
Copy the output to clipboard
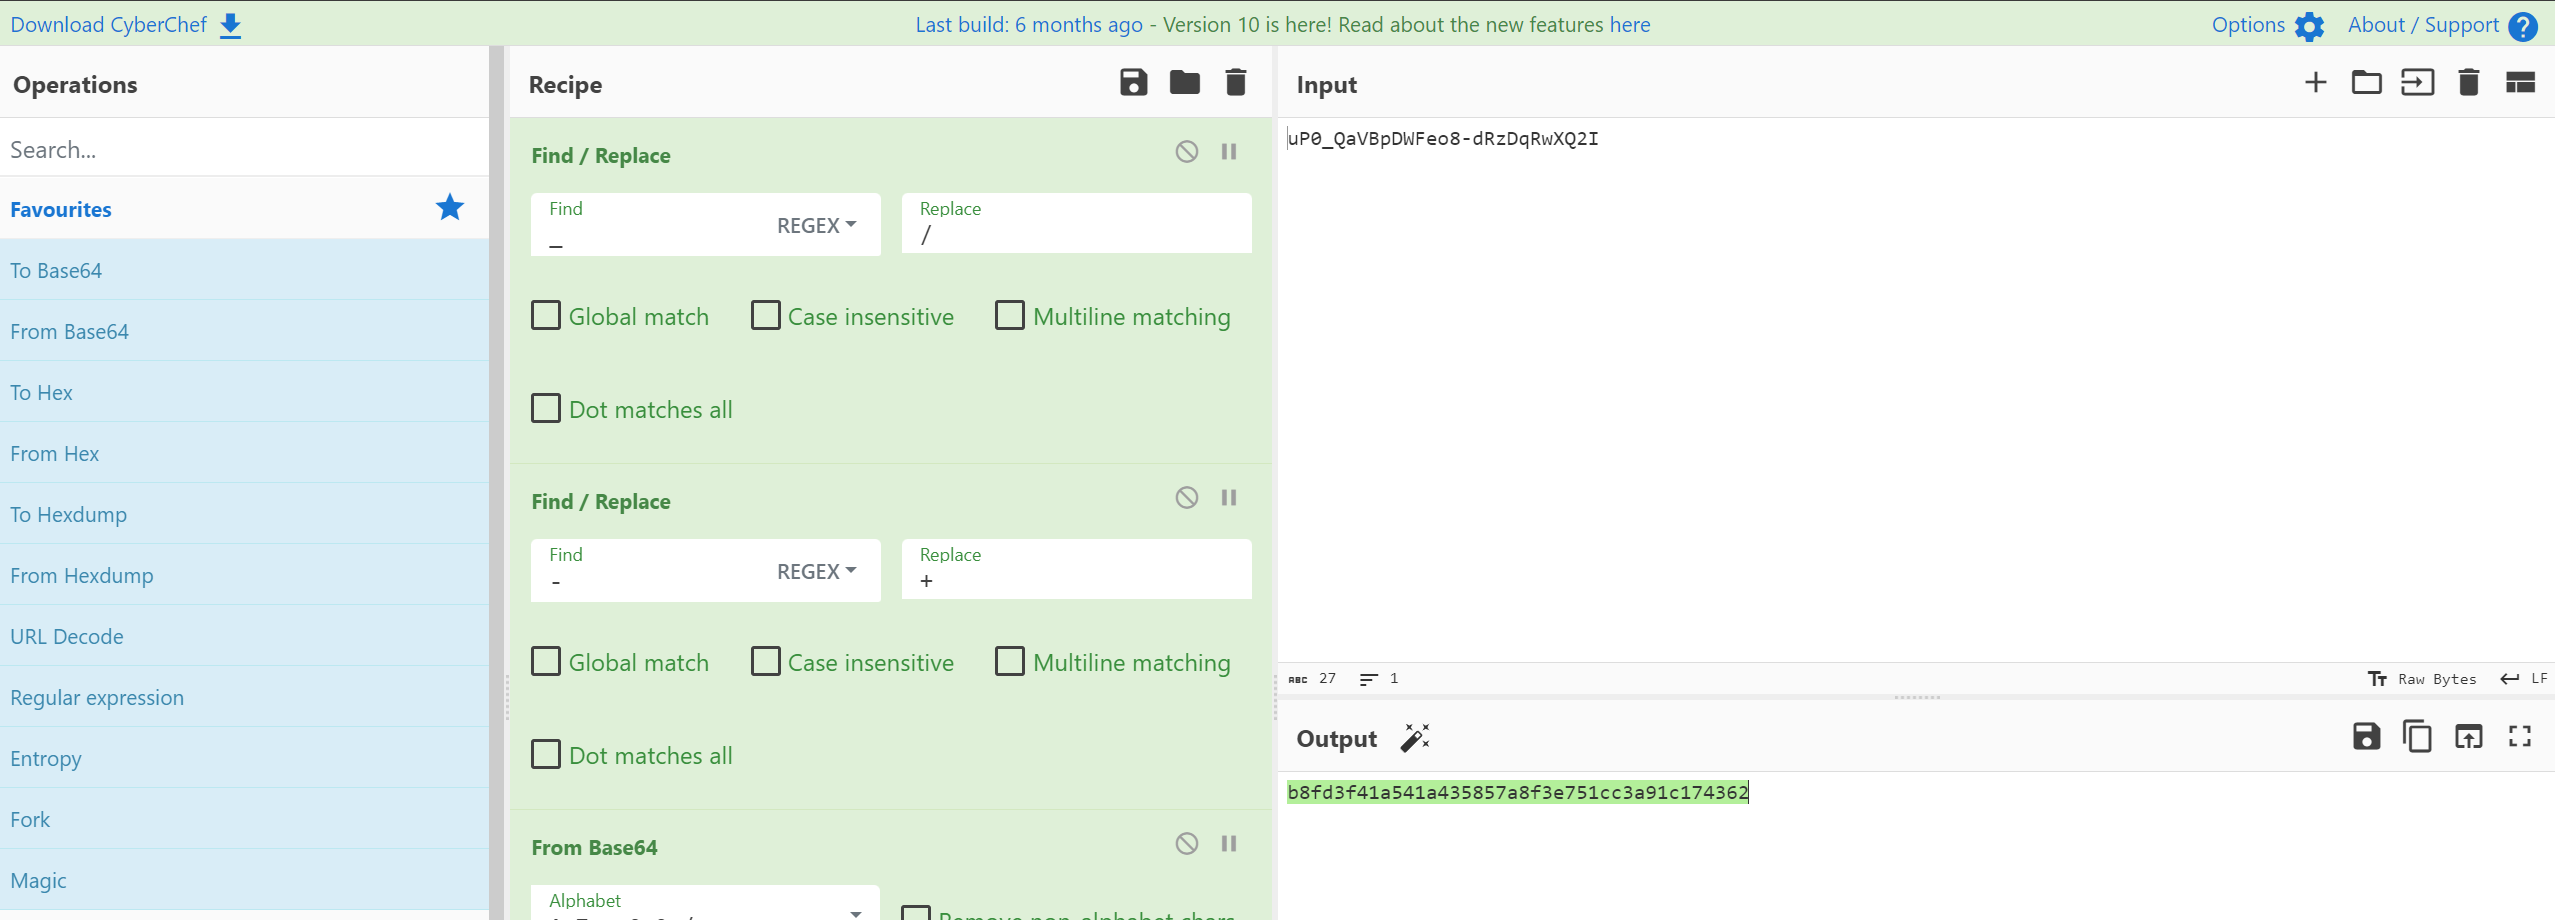click(x=2417, y=737)
